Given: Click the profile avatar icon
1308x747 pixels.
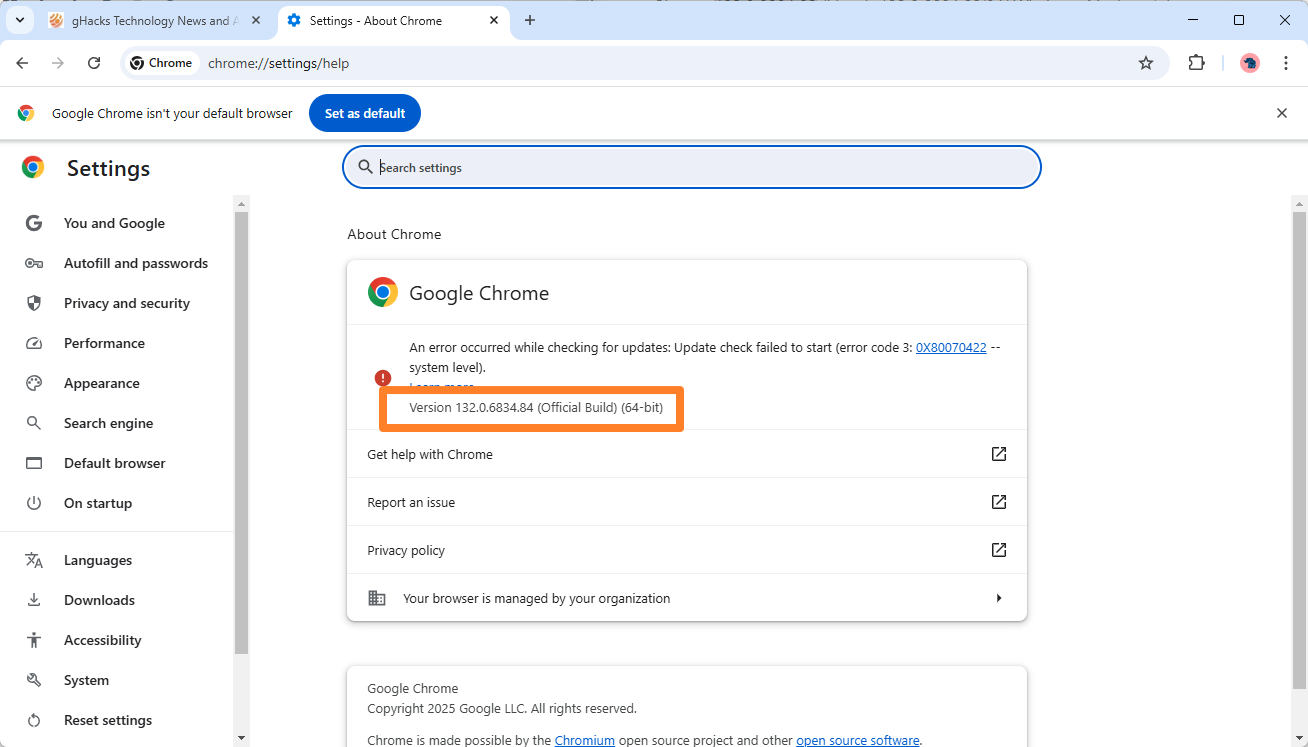Looking at the screenshot, I should coord(1249,62).
